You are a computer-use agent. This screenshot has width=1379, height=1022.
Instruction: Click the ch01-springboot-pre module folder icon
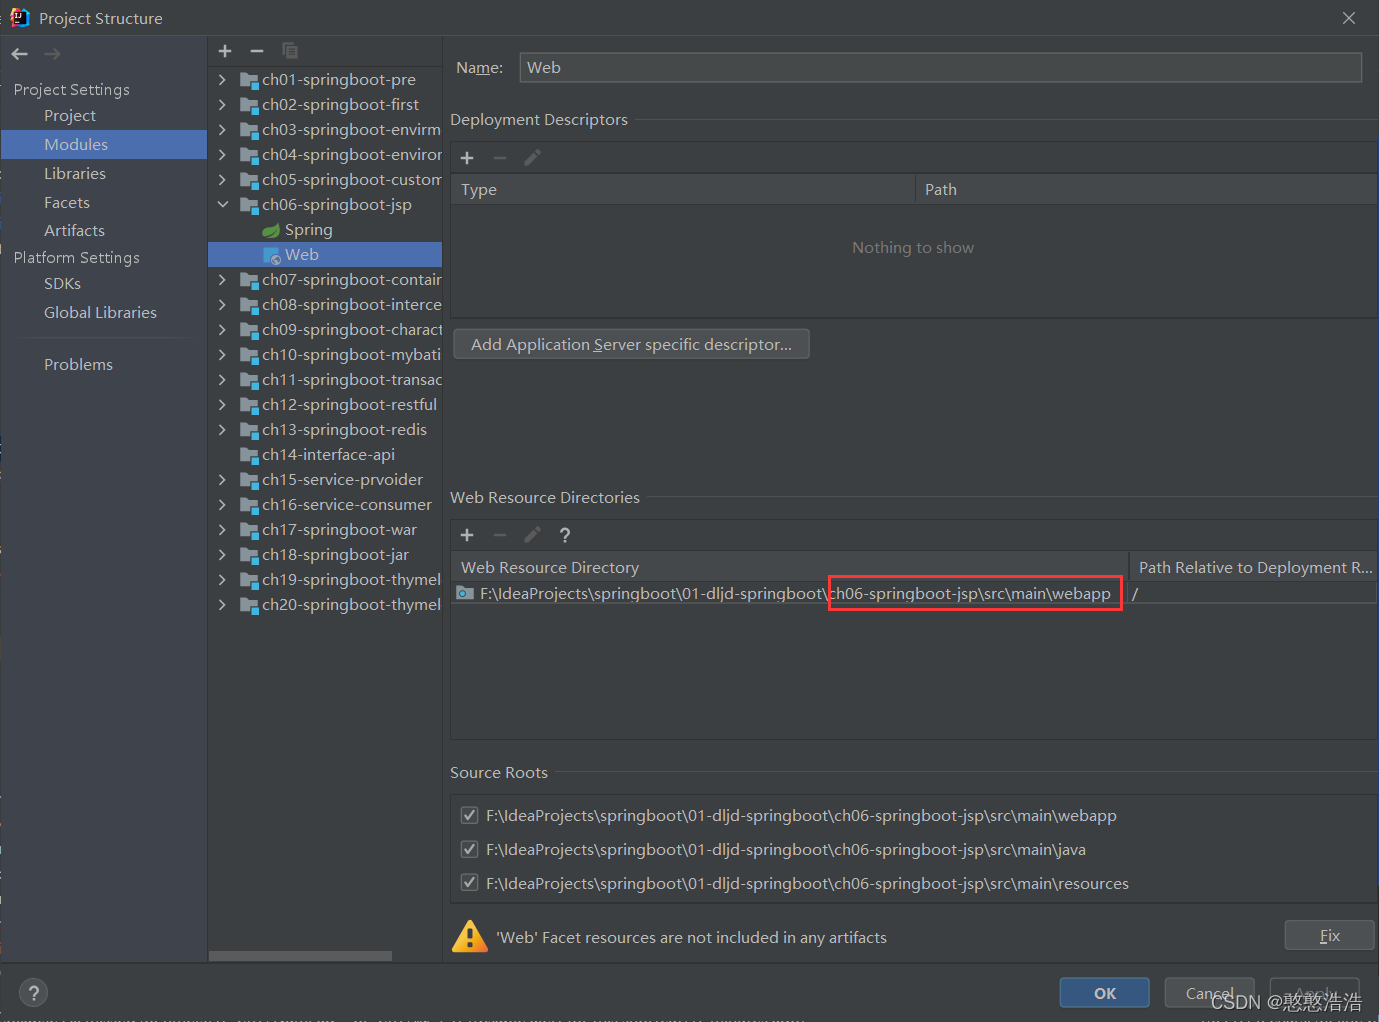pyautogui.click(x=249, y=80)
